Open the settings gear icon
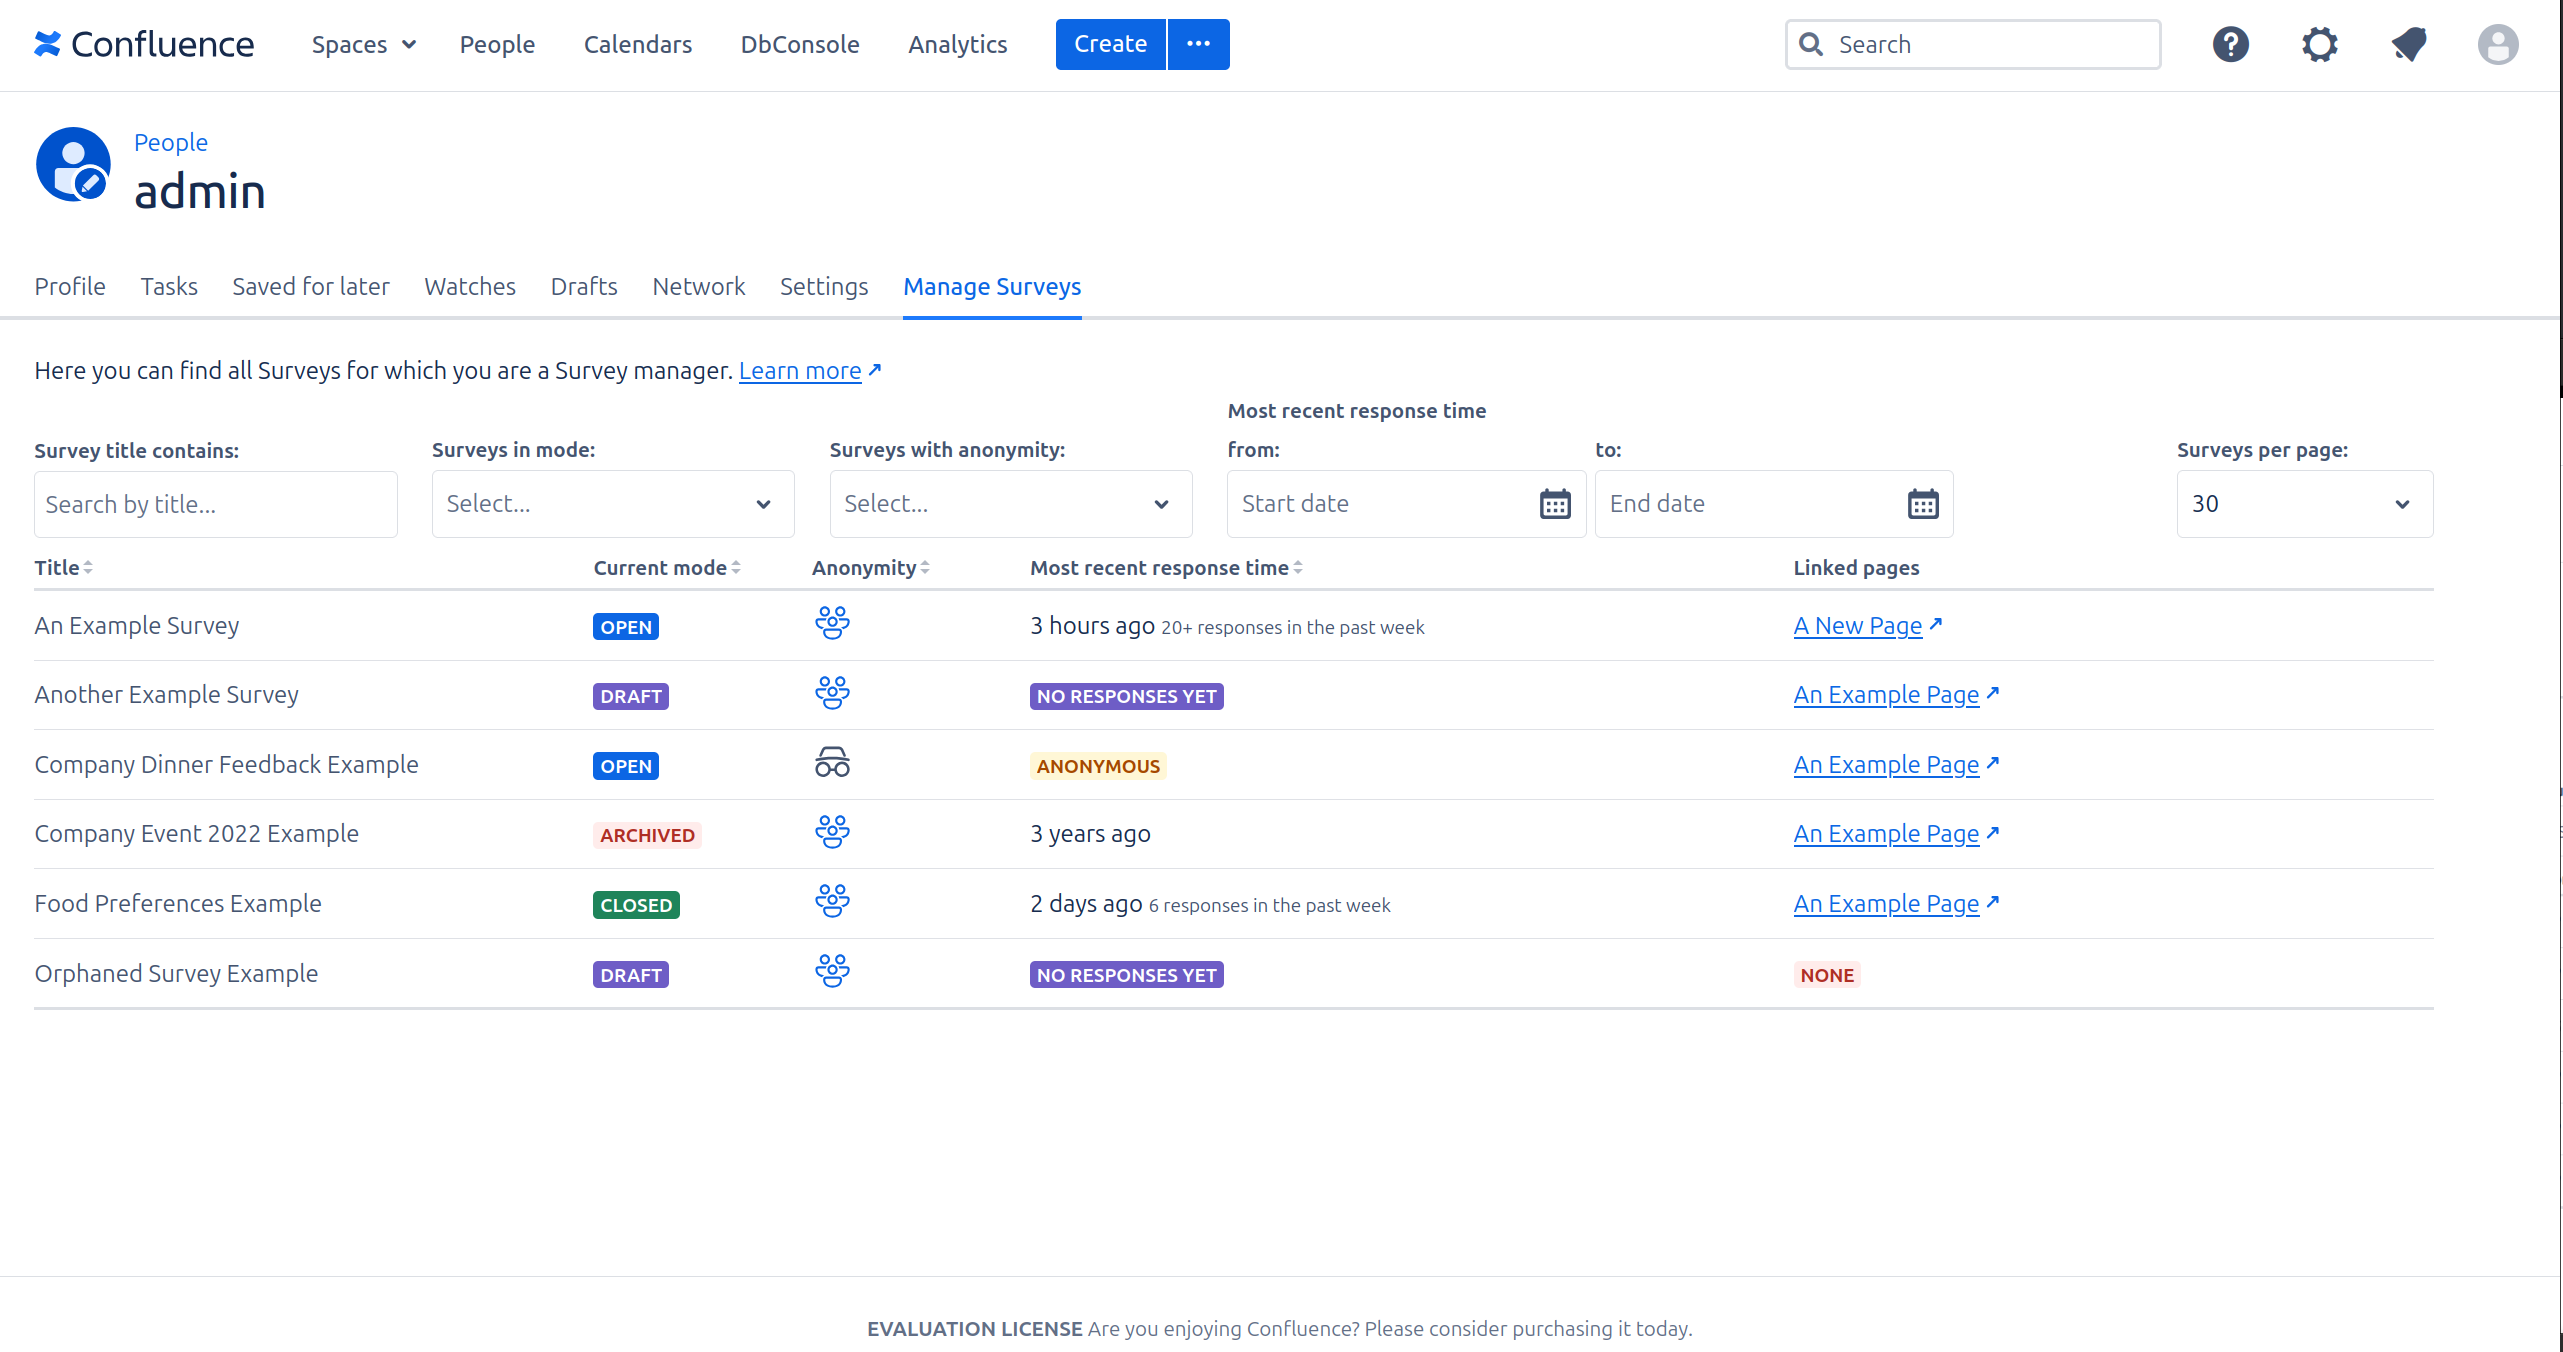 pyautogui.click(x=2319, y=44)
